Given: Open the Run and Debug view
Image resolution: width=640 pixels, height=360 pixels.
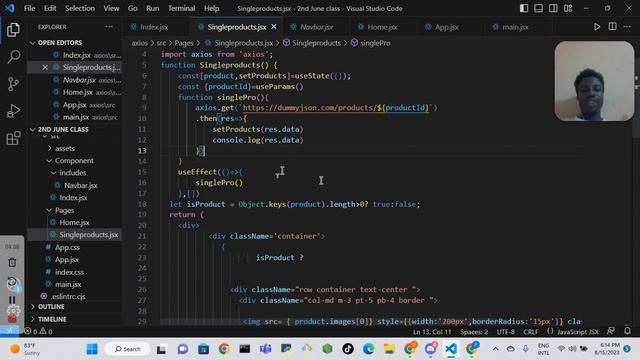Looking at the screenshot, I should 13,111.
